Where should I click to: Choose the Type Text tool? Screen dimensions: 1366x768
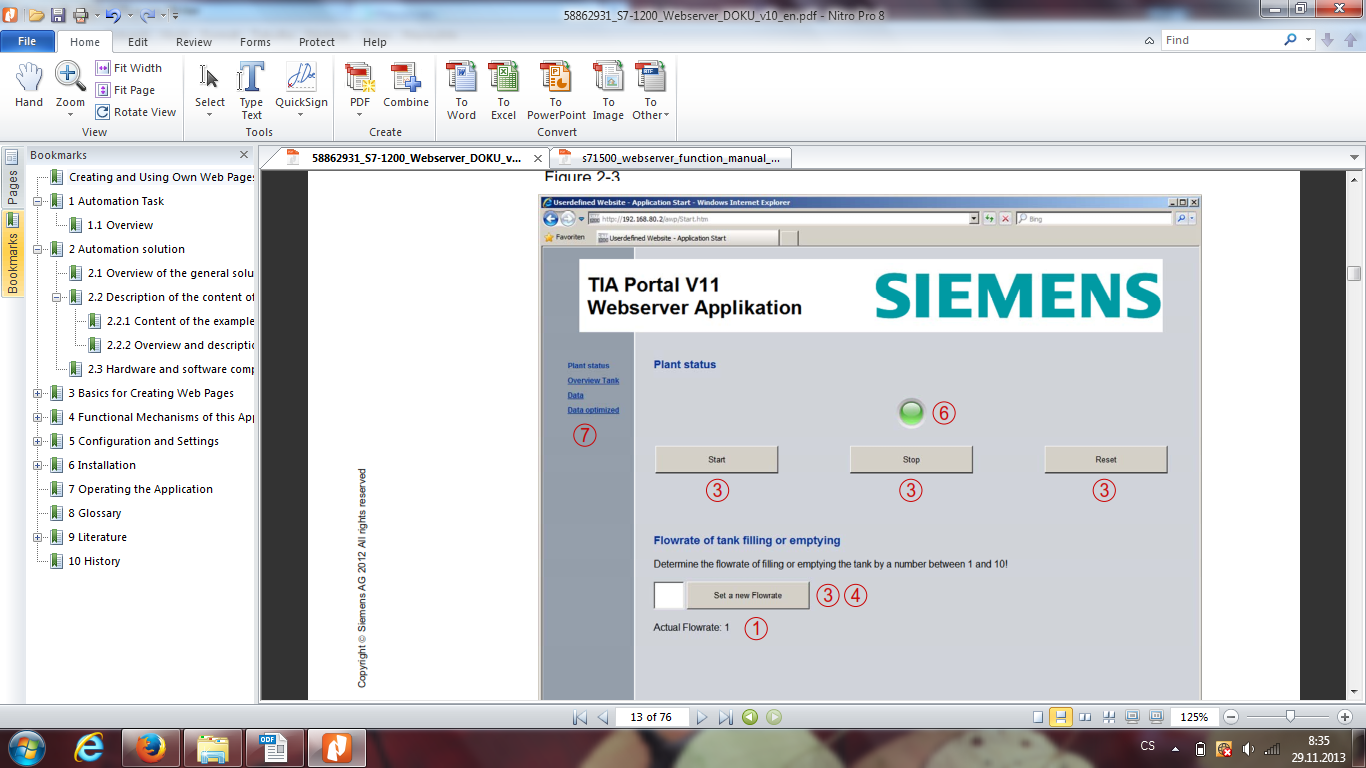pyautogui.click(x=251, y=90)
